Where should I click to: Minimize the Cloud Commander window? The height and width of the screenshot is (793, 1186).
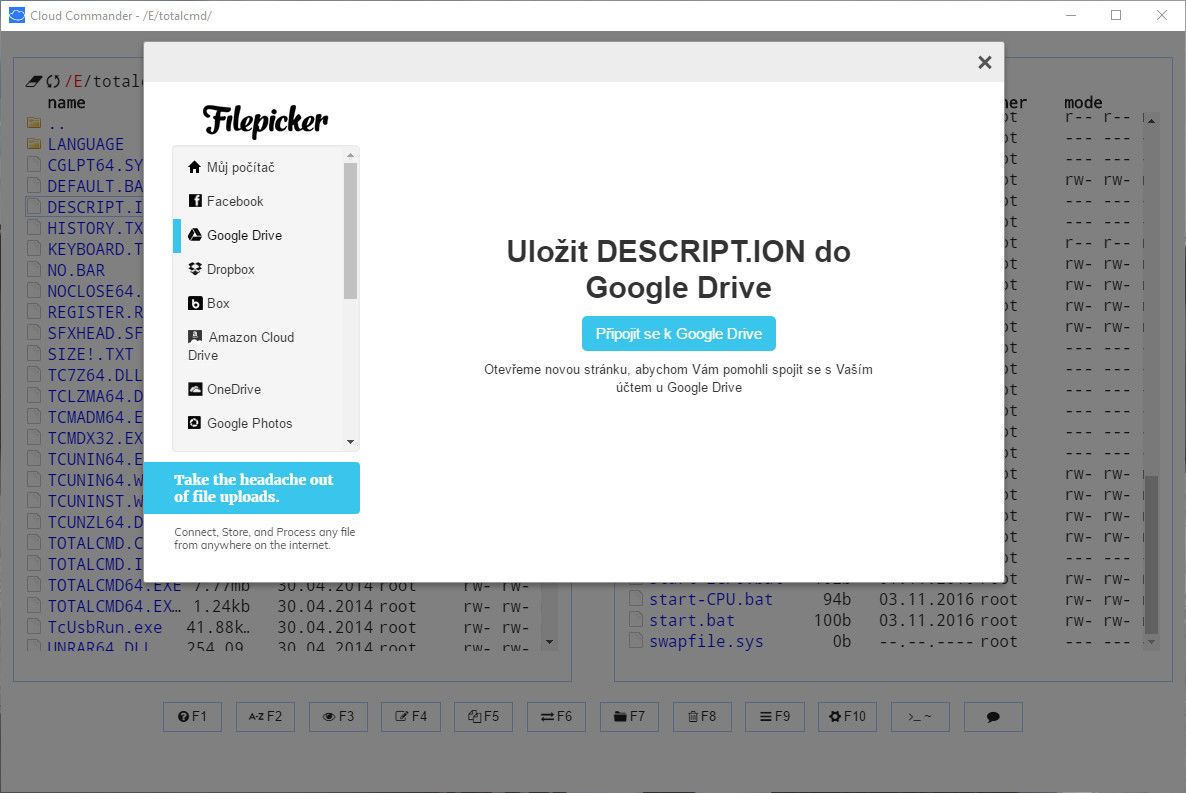pos(1070,15)
